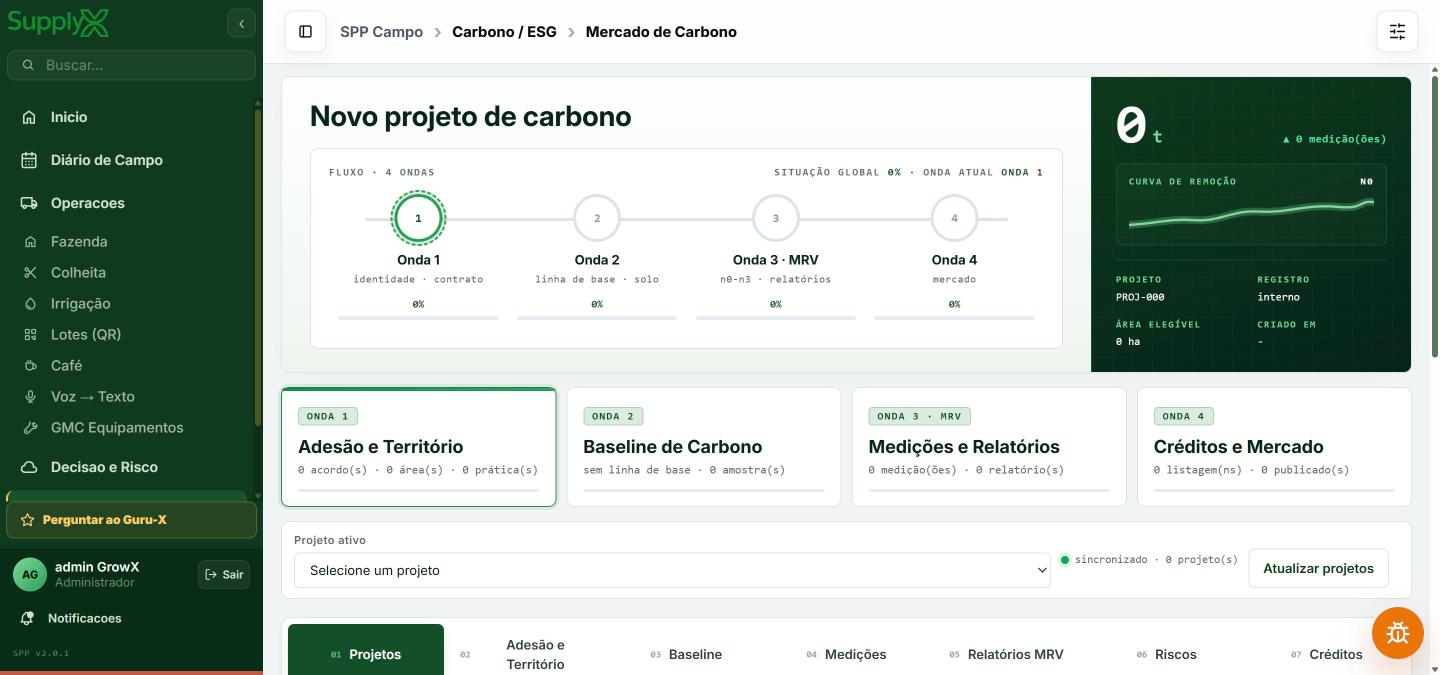Click the Sair logout button
The height and width of the screenshot is (675, 1440).
pyautogui.click(x=224, y=574)
